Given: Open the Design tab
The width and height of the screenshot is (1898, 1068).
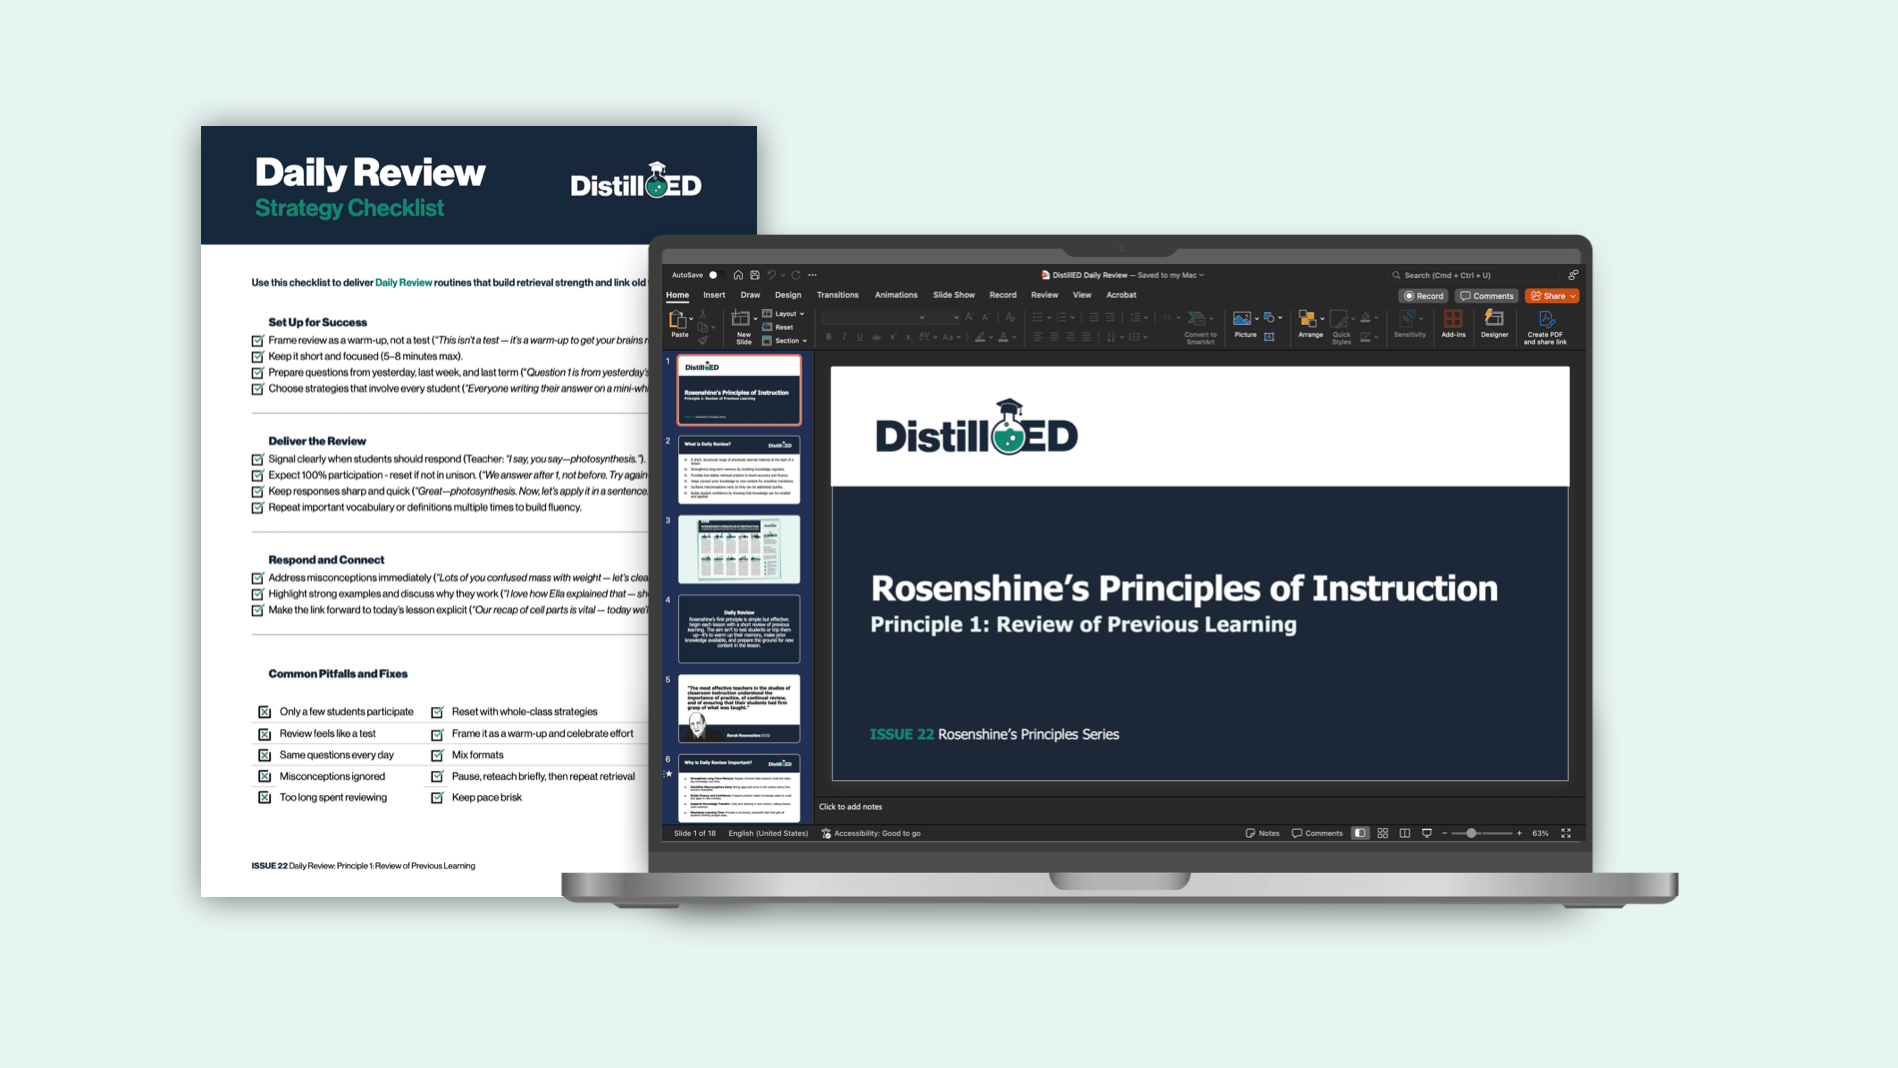Looking at the screenshot, I should [x=788, y=295].
